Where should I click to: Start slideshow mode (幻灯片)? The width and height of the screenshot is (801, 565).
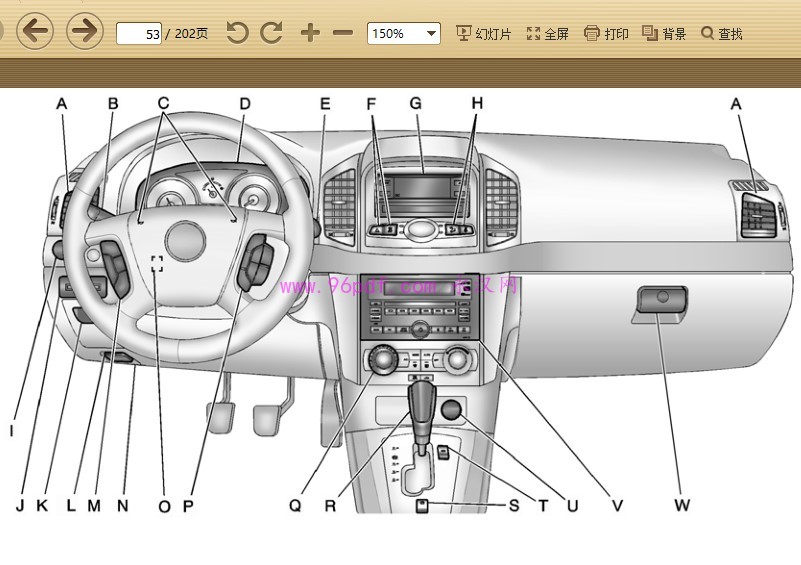click(483, 33)
